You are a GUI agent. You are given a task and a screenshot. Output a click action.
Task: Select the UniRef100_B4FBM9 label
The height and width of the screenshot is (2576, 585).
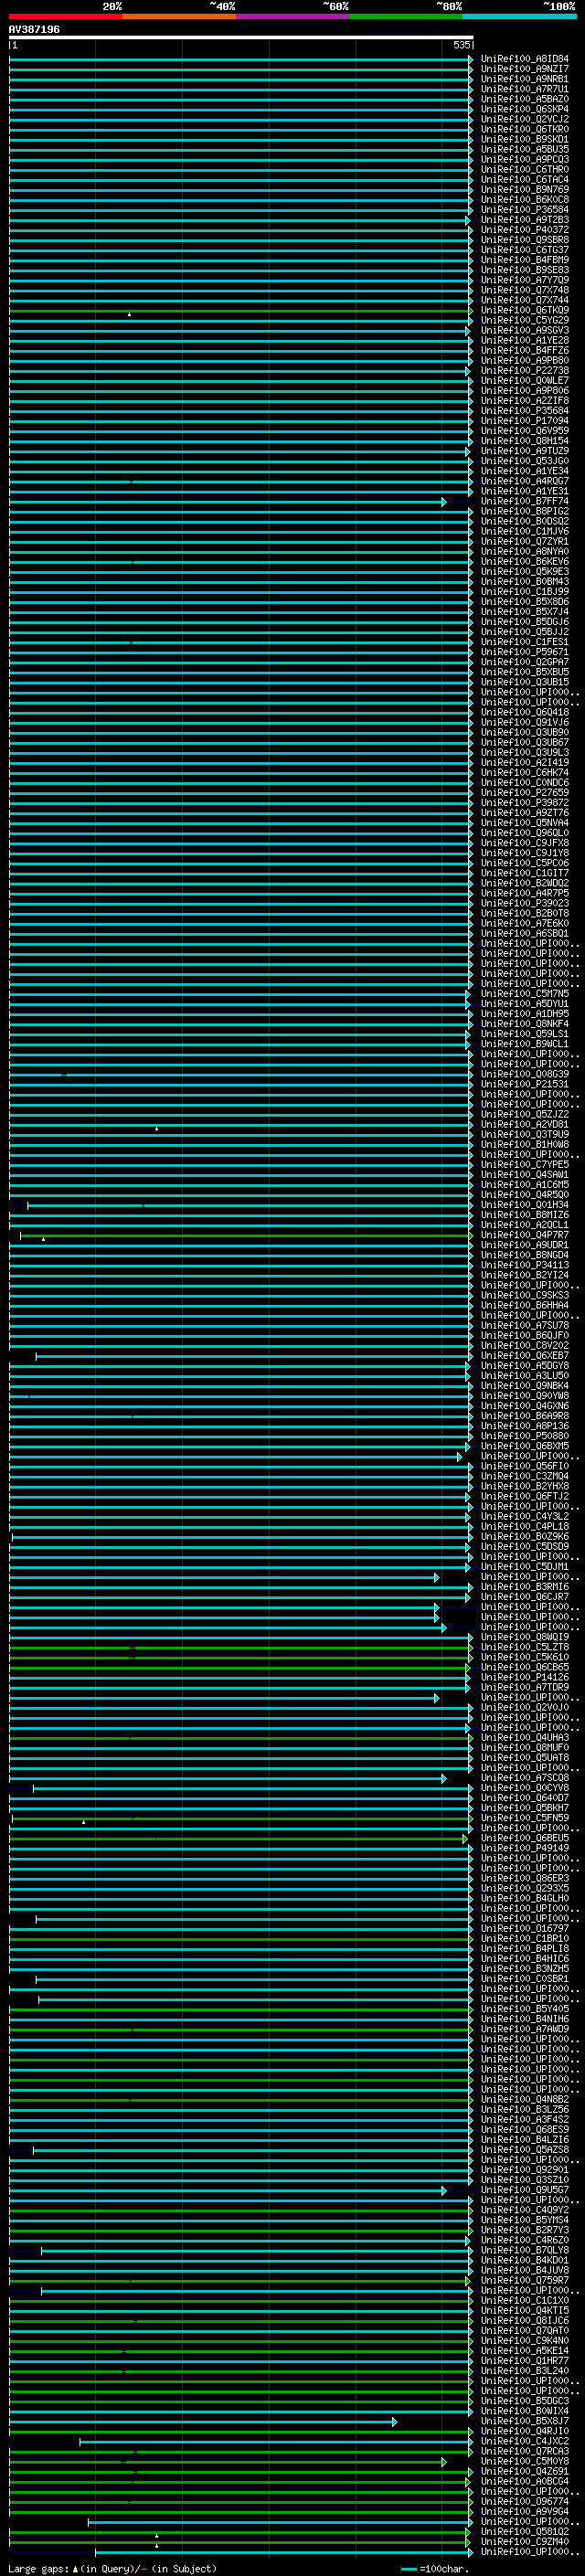pyautogui.click(x=525, y=260)
